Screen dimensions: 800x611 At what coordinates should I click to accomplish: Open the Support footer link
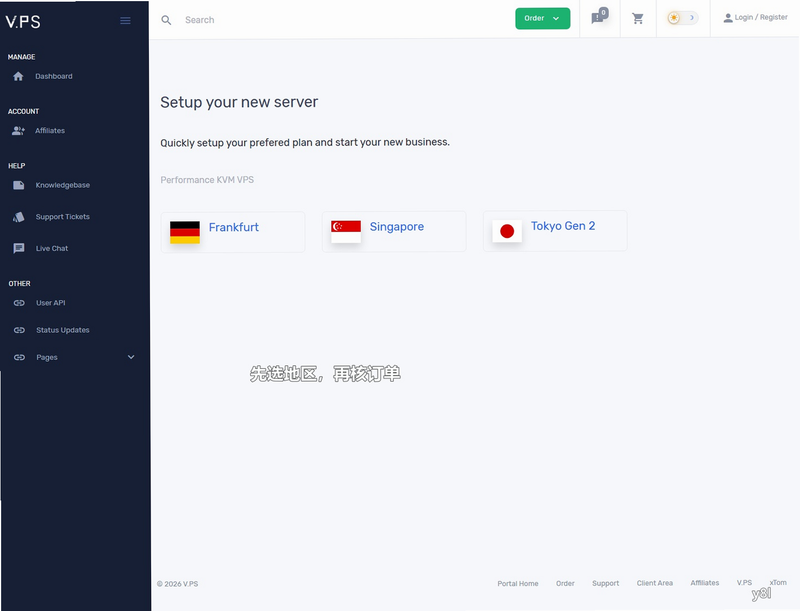[x=606, y=583]
